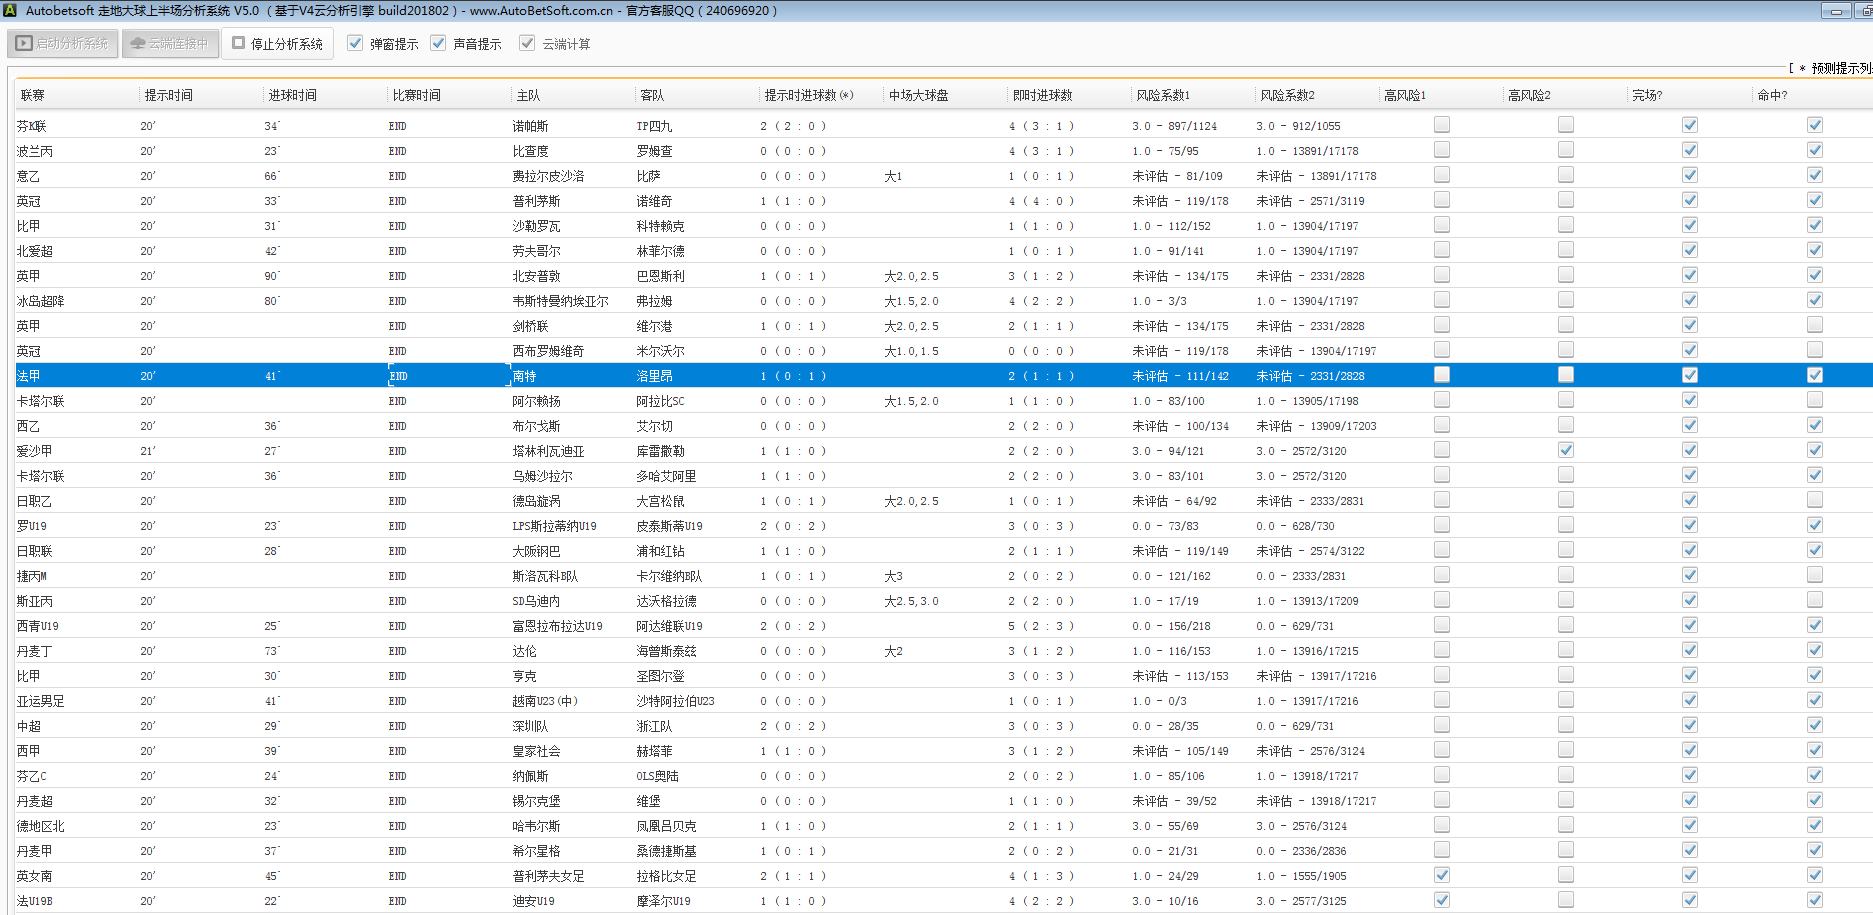The width and height of the screenshot is (1873, 915).
Task: Uncheck 高风险2 box in 爱沙甲 row
Action: tap(1566, 450)
